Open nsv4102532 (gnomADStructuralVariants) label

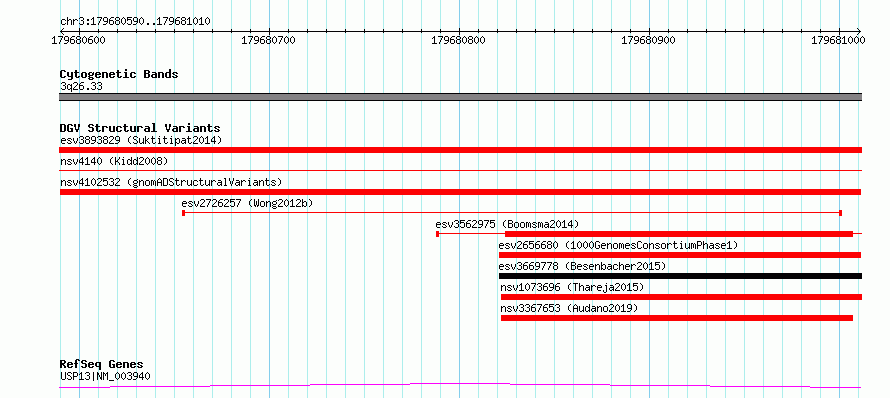coord(171,182)
